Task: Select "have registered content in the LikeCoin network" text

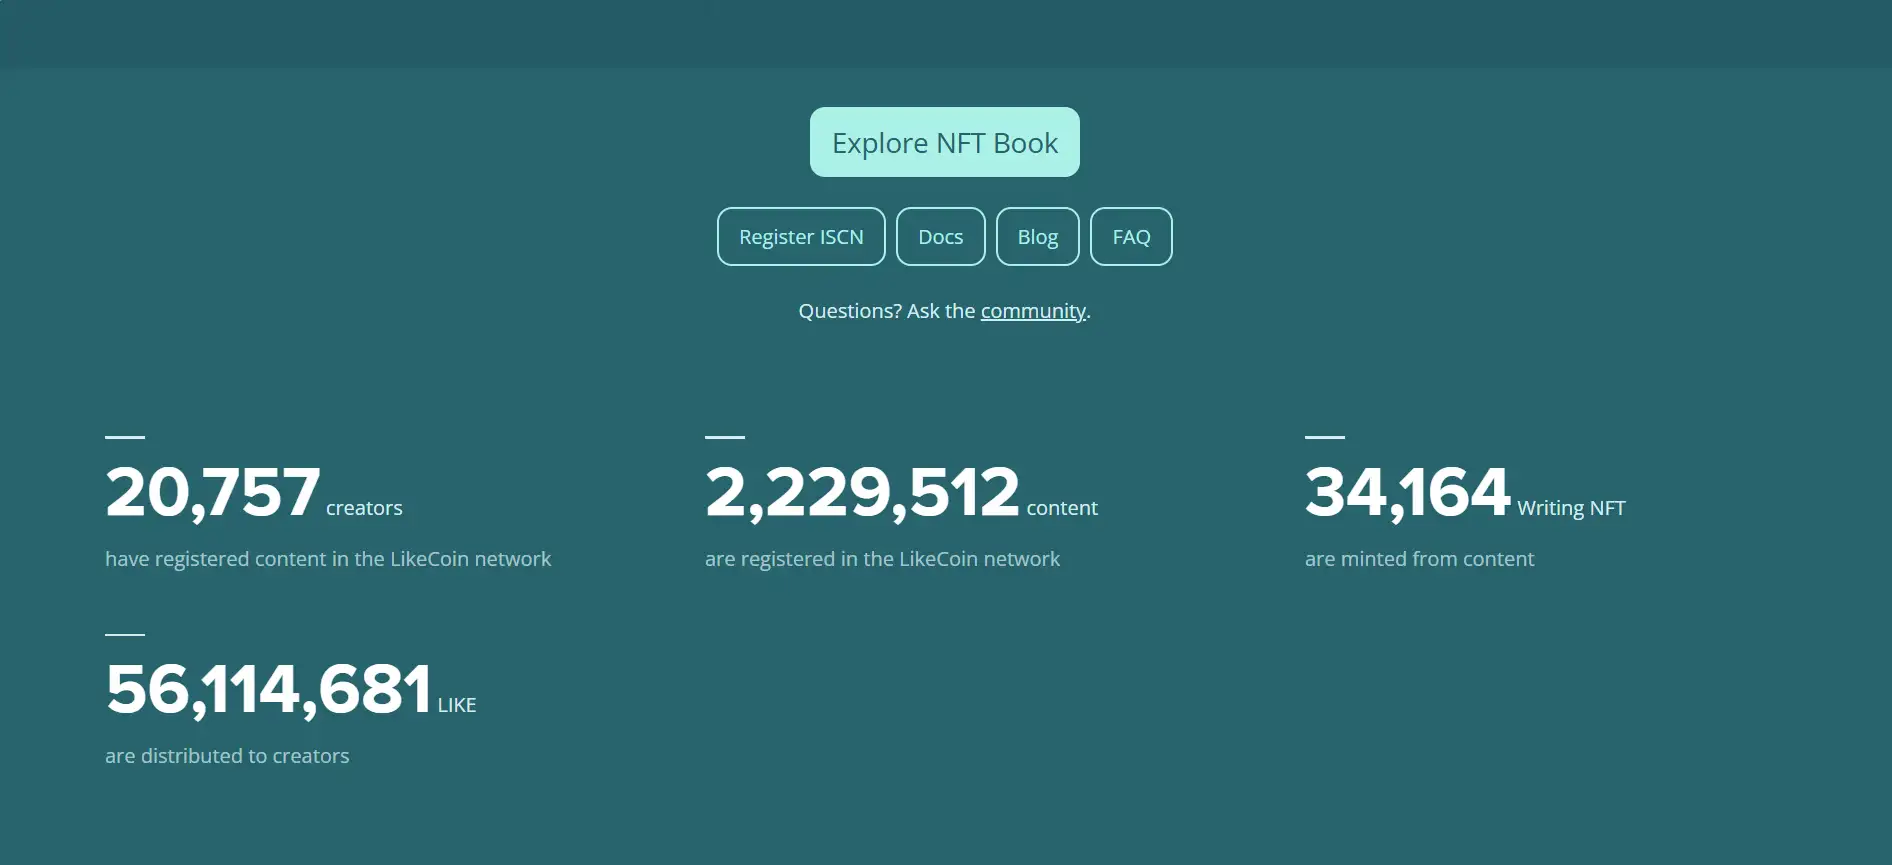Action: (x=328, y=559)
